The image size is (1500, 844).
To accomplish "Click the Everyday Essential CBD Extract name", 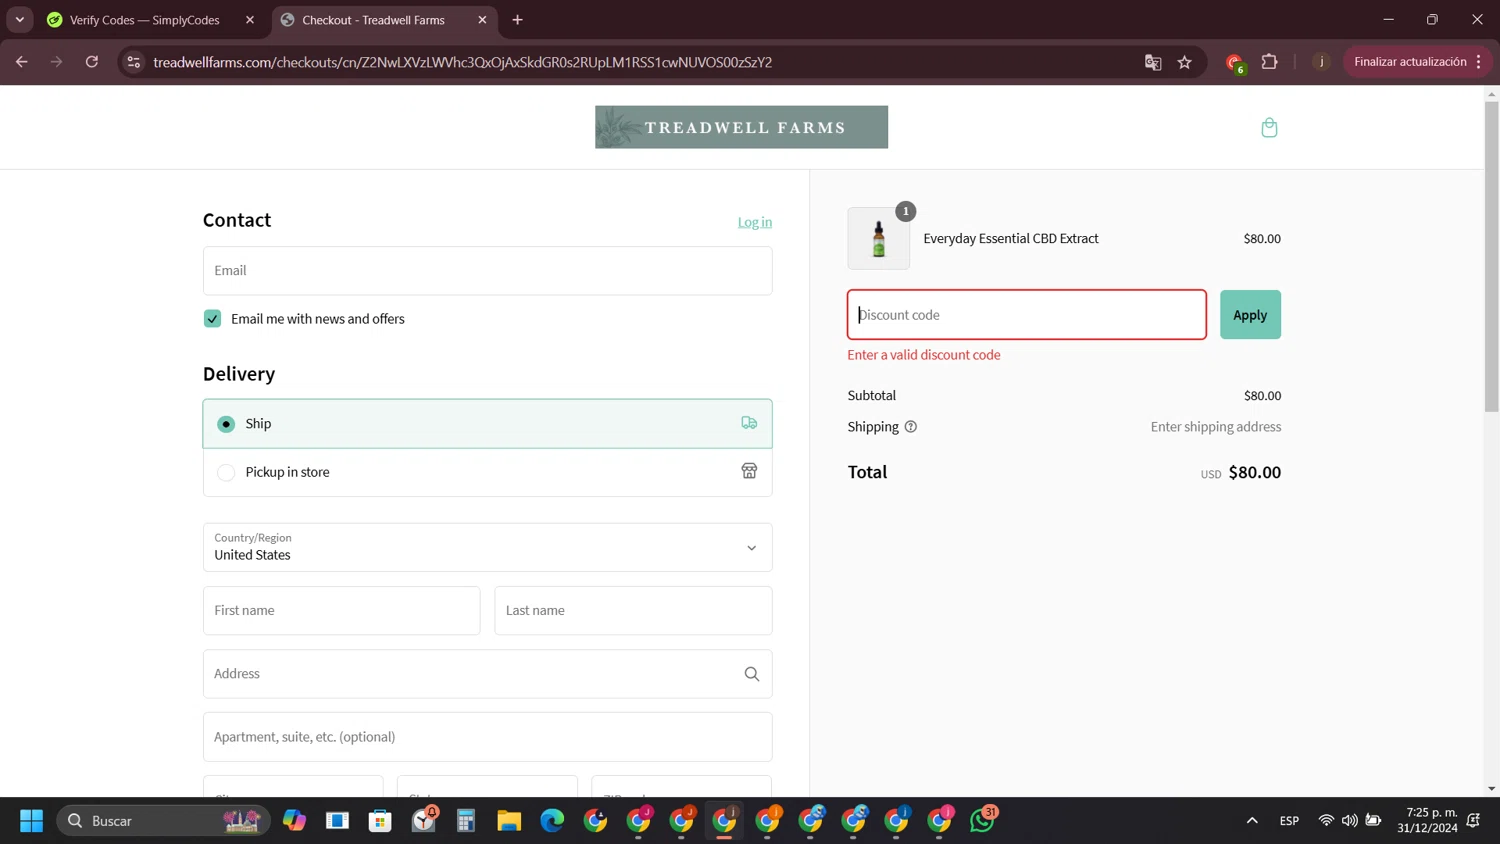I will [x=1011, y=238].
